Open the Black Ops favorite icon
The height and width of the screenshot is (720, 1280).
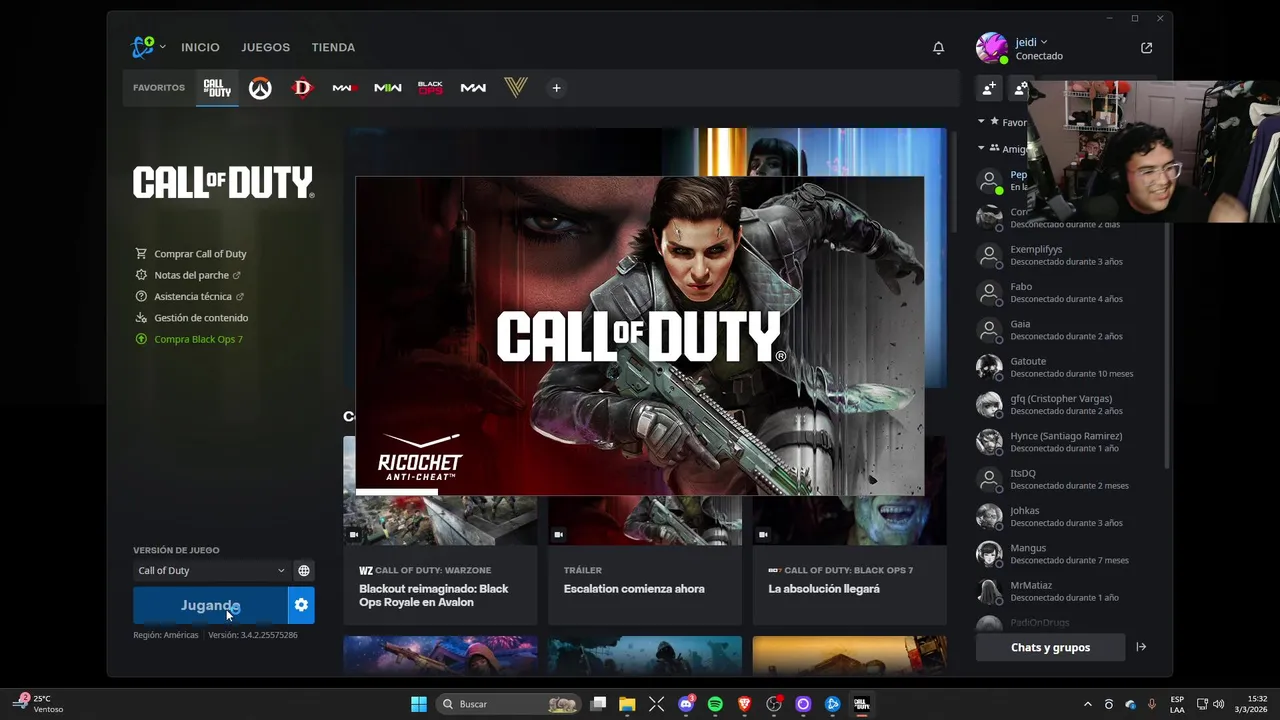[430, 88]
